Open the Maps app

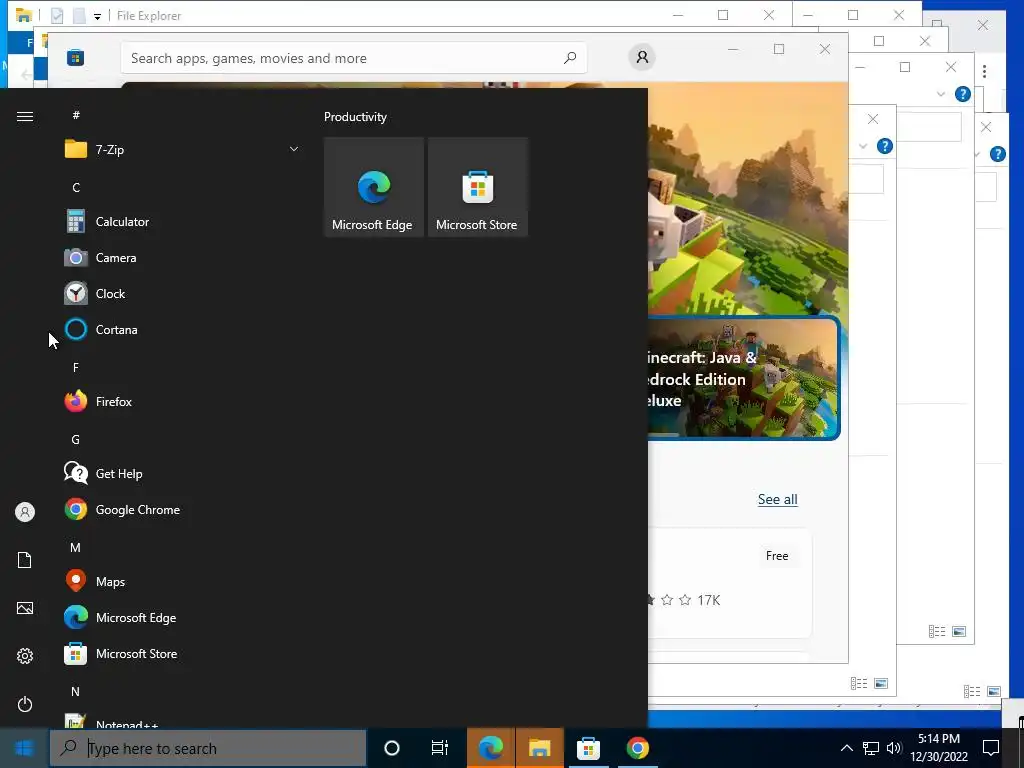point(182,581)
